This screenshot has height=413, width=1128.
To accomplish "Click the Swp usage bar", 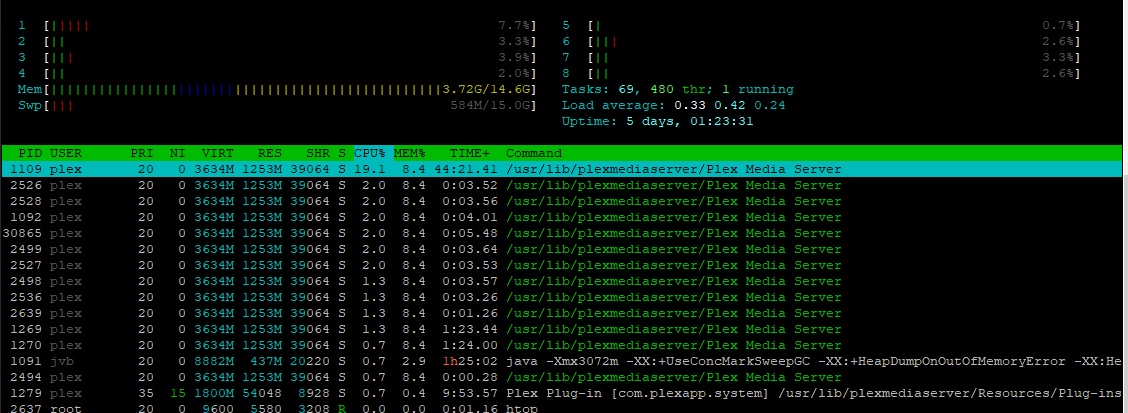I will (x=291, y=105).
